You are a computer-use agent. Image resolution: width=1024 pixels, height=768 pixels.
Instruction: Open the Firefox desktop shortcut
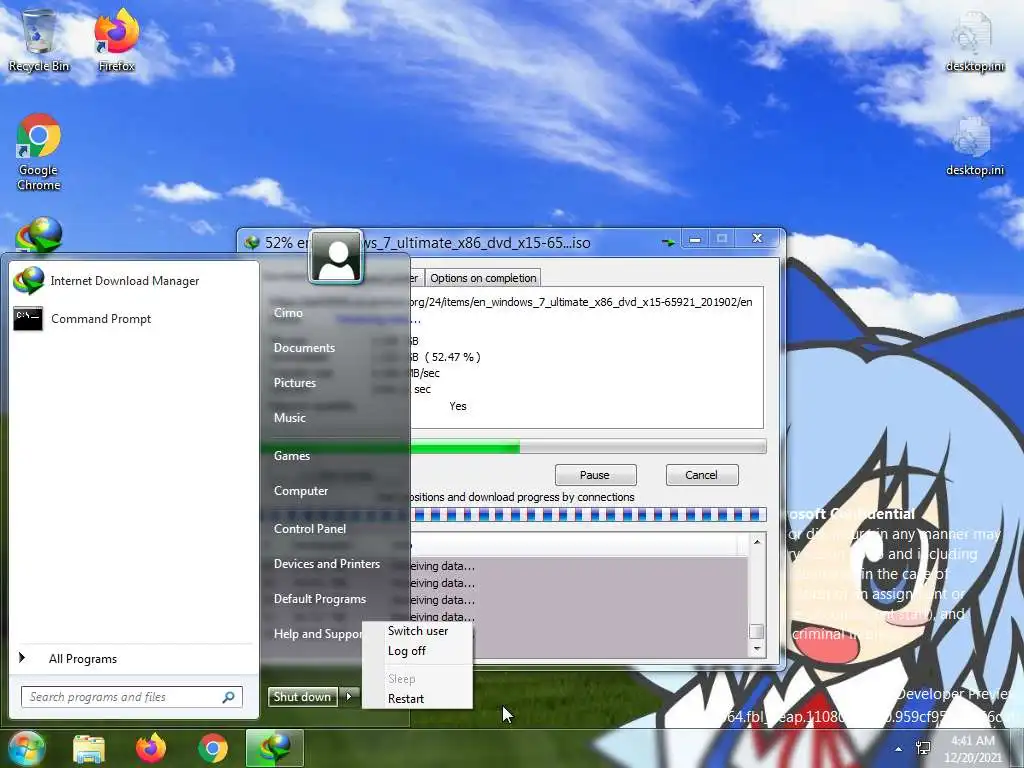point(116,39)
